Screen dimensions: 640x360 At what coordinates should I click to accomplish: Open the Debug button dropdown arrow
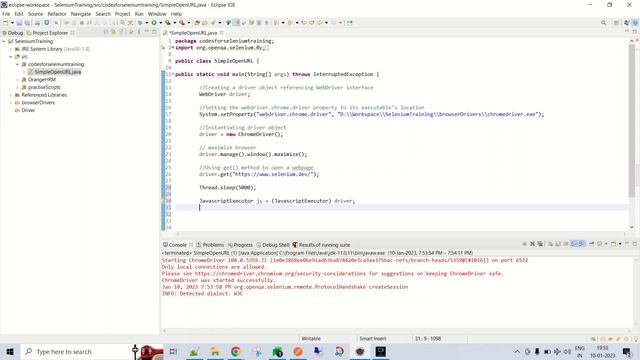[x=147, y=23]
